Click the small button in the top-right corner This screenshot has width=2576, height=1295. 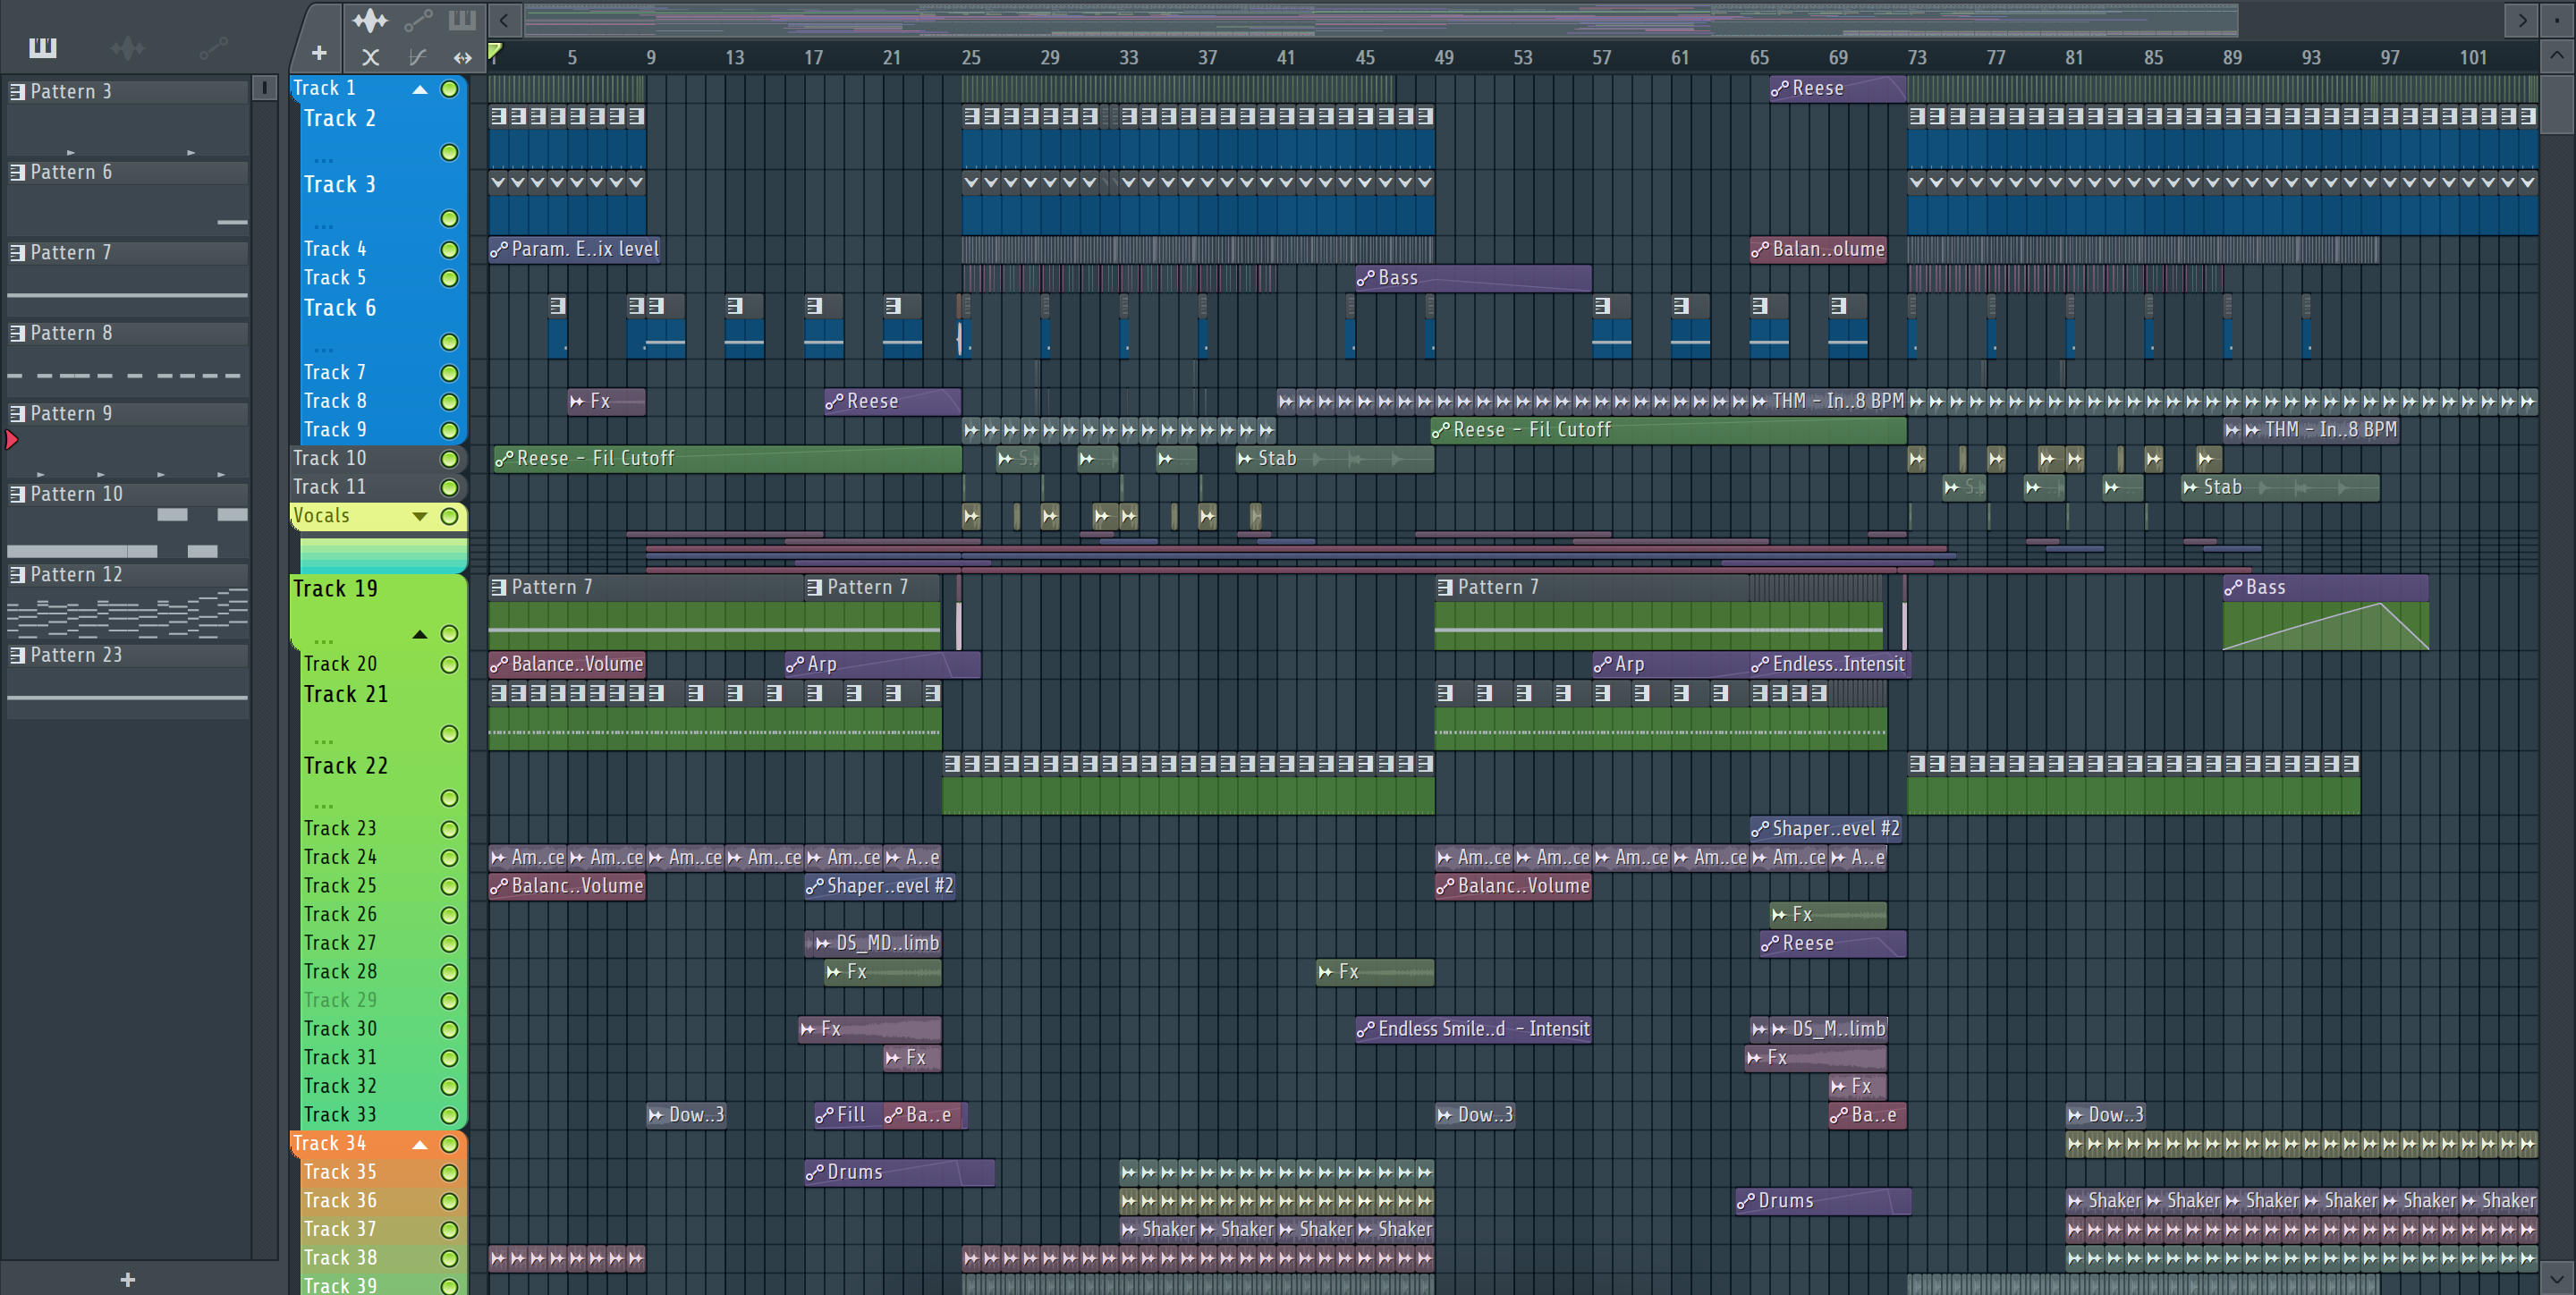tap(2557, 19)
